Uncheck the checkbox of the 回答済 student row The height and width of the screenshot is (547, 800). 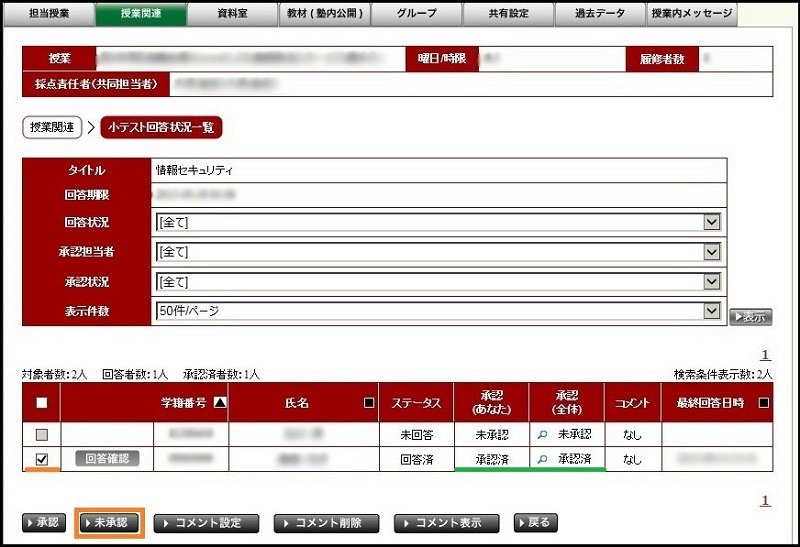(x=41, y=459)
